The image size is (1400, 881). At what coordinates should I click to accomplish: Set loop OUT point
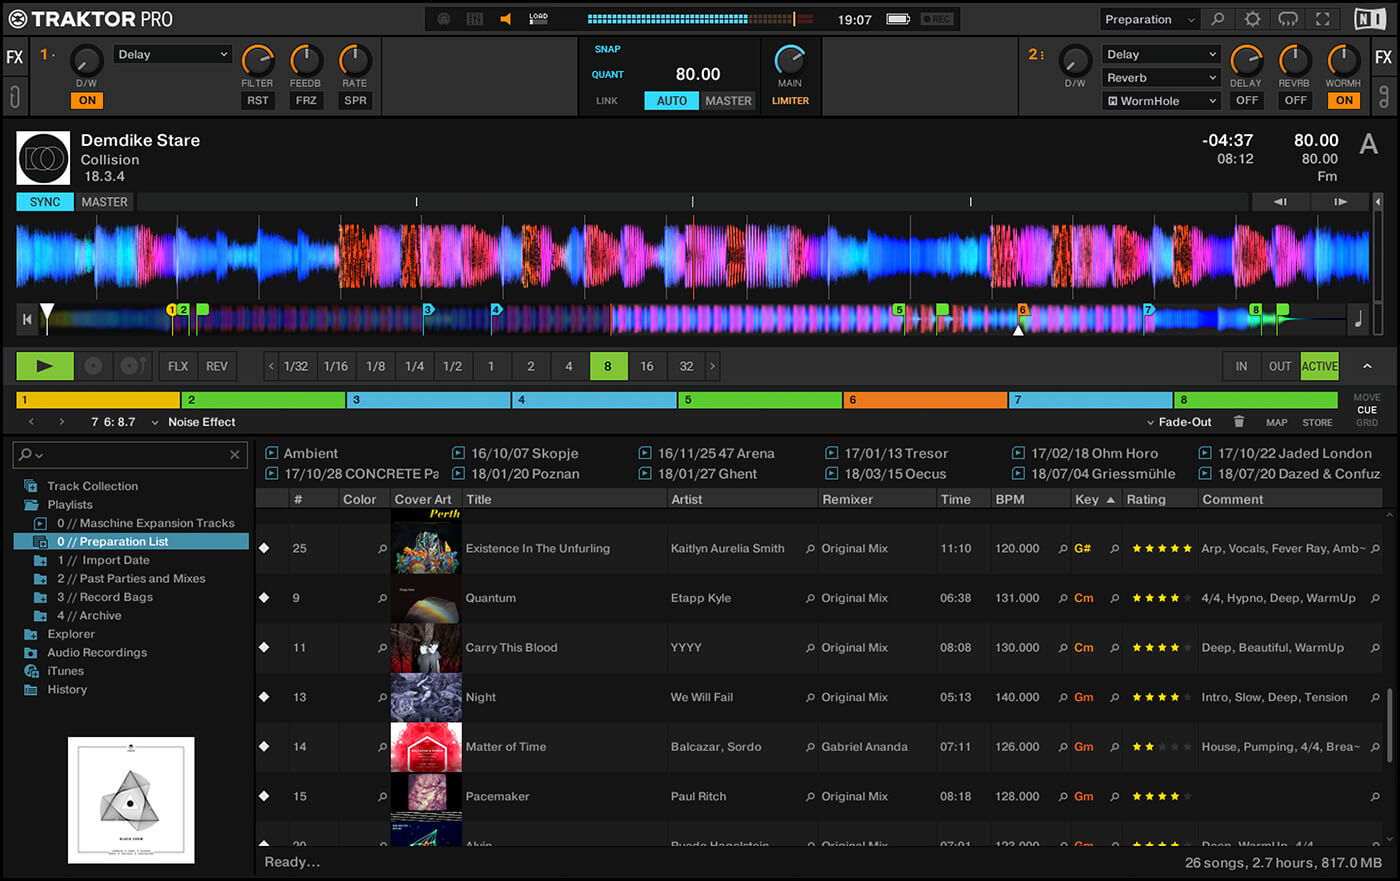[1280, 366]
